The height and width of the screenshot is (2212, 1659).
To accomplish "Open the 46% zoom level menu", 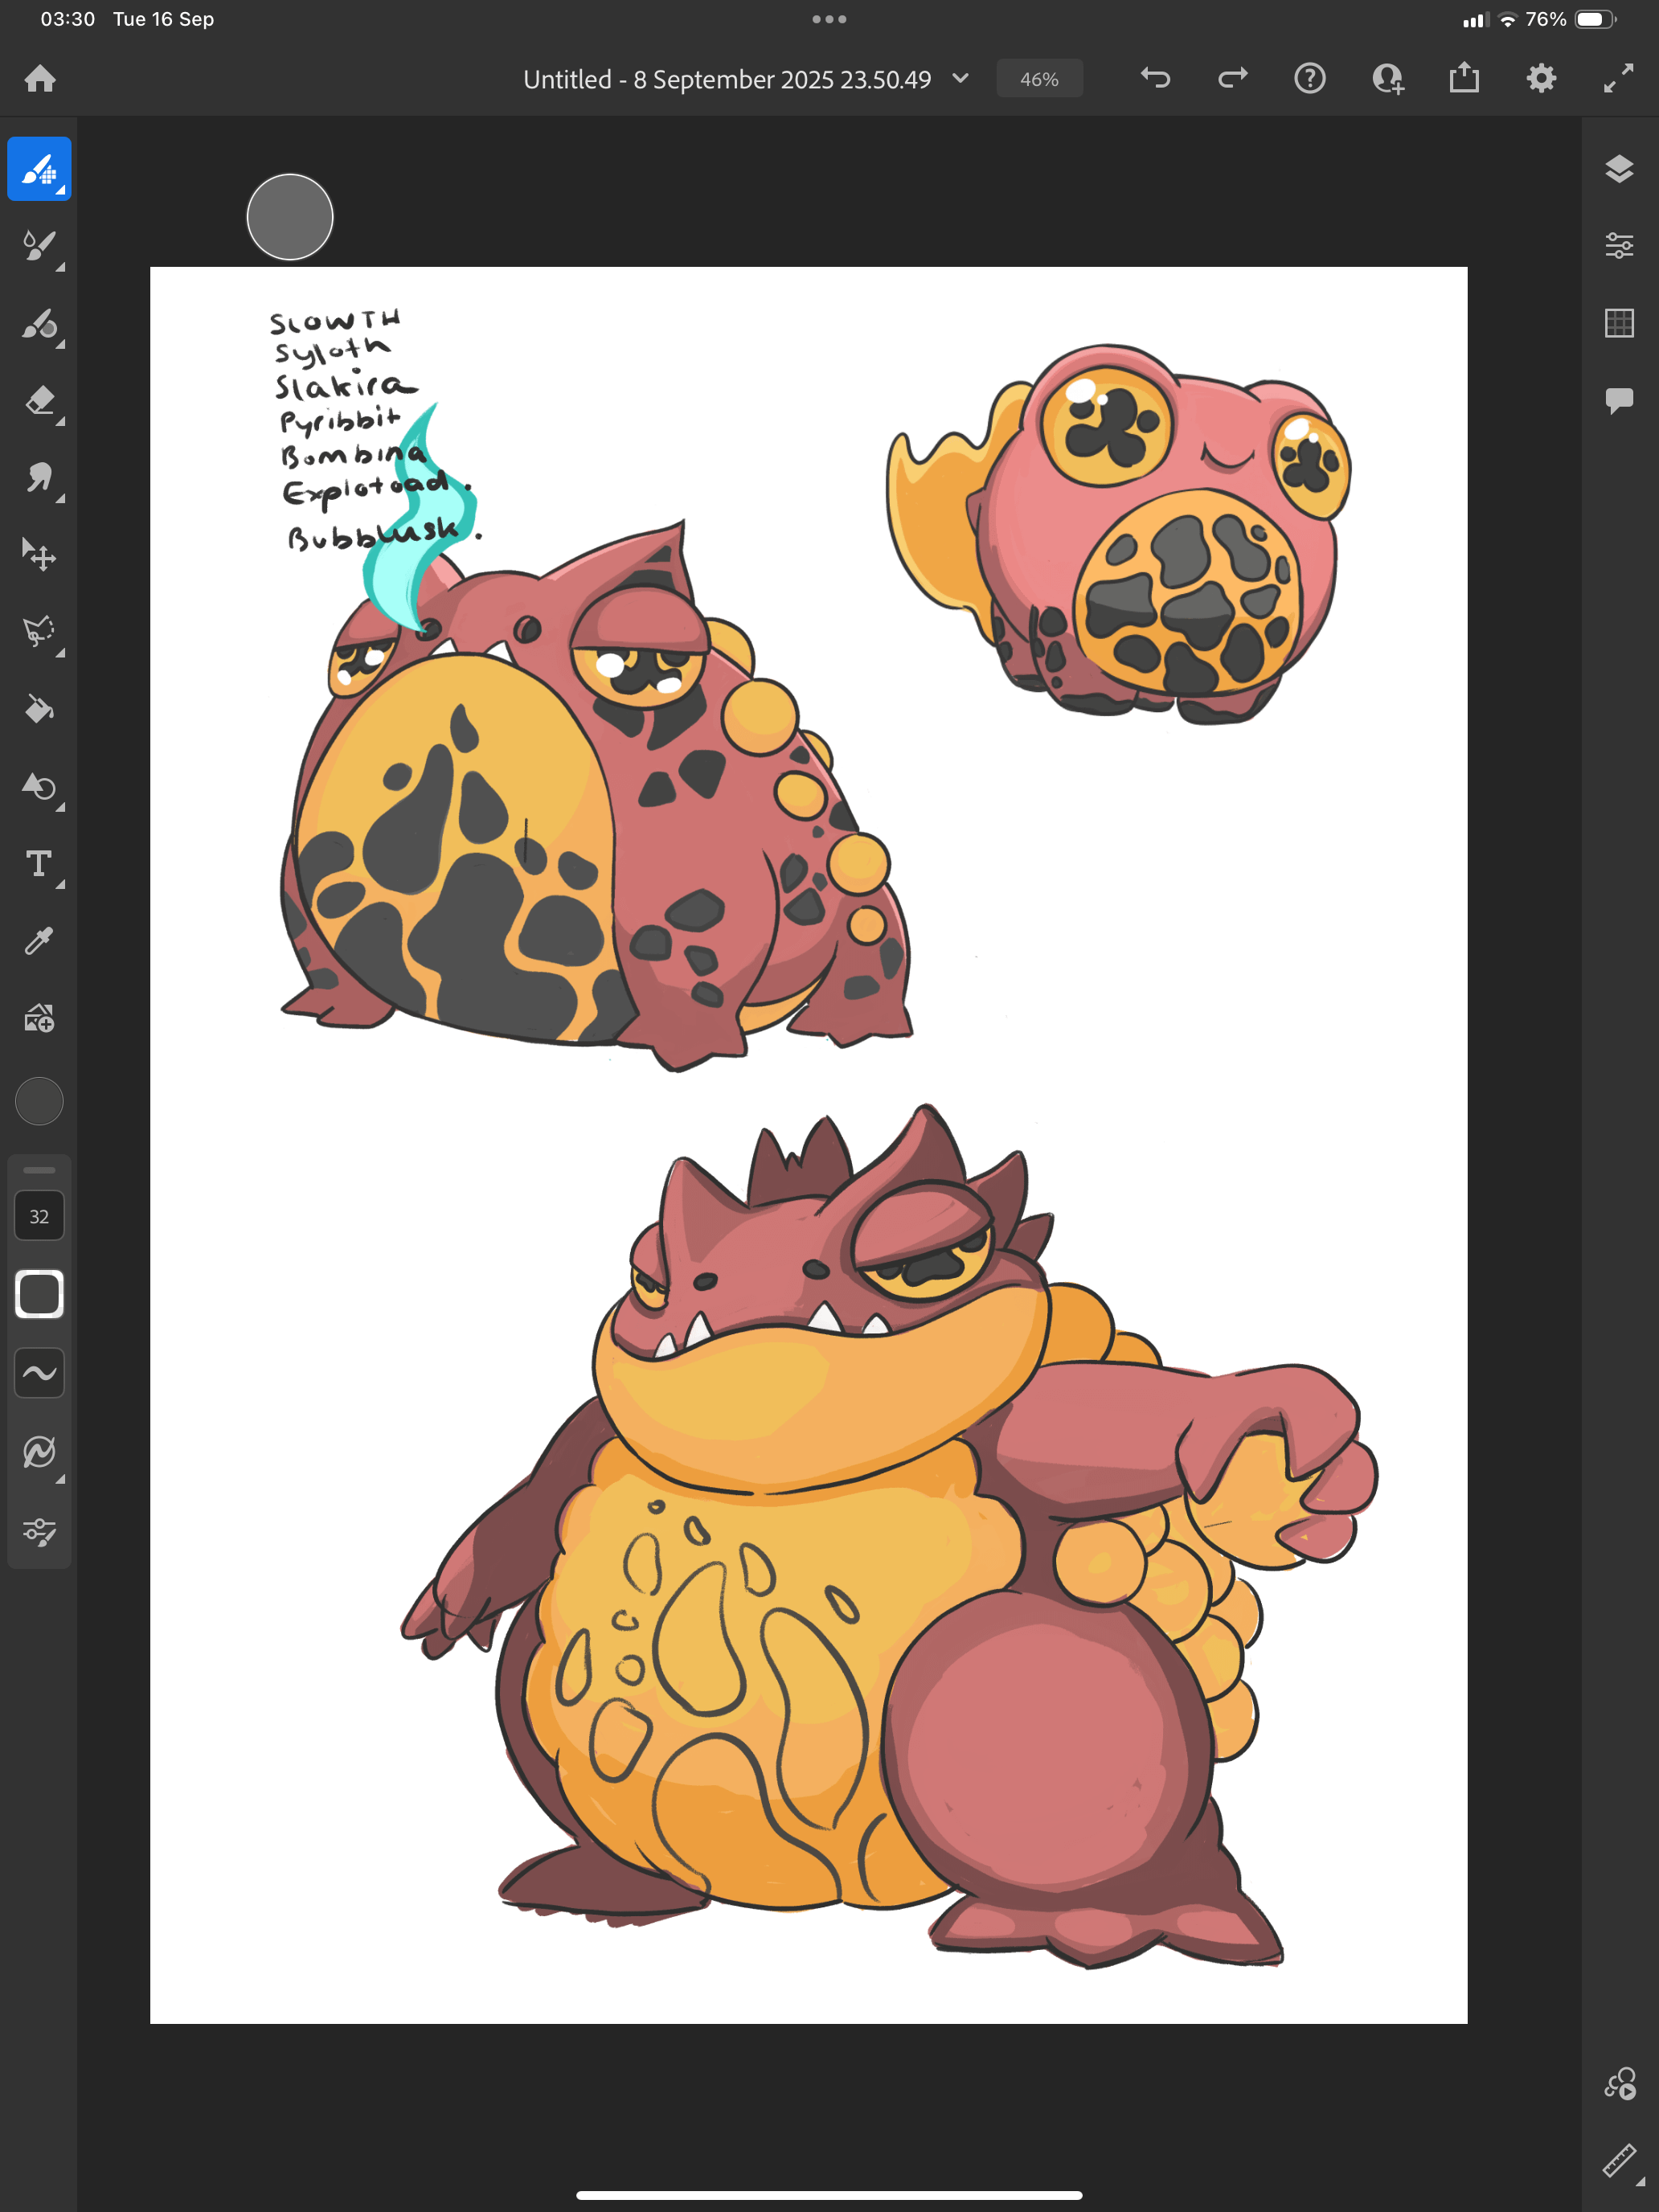I will (1039, 79).
